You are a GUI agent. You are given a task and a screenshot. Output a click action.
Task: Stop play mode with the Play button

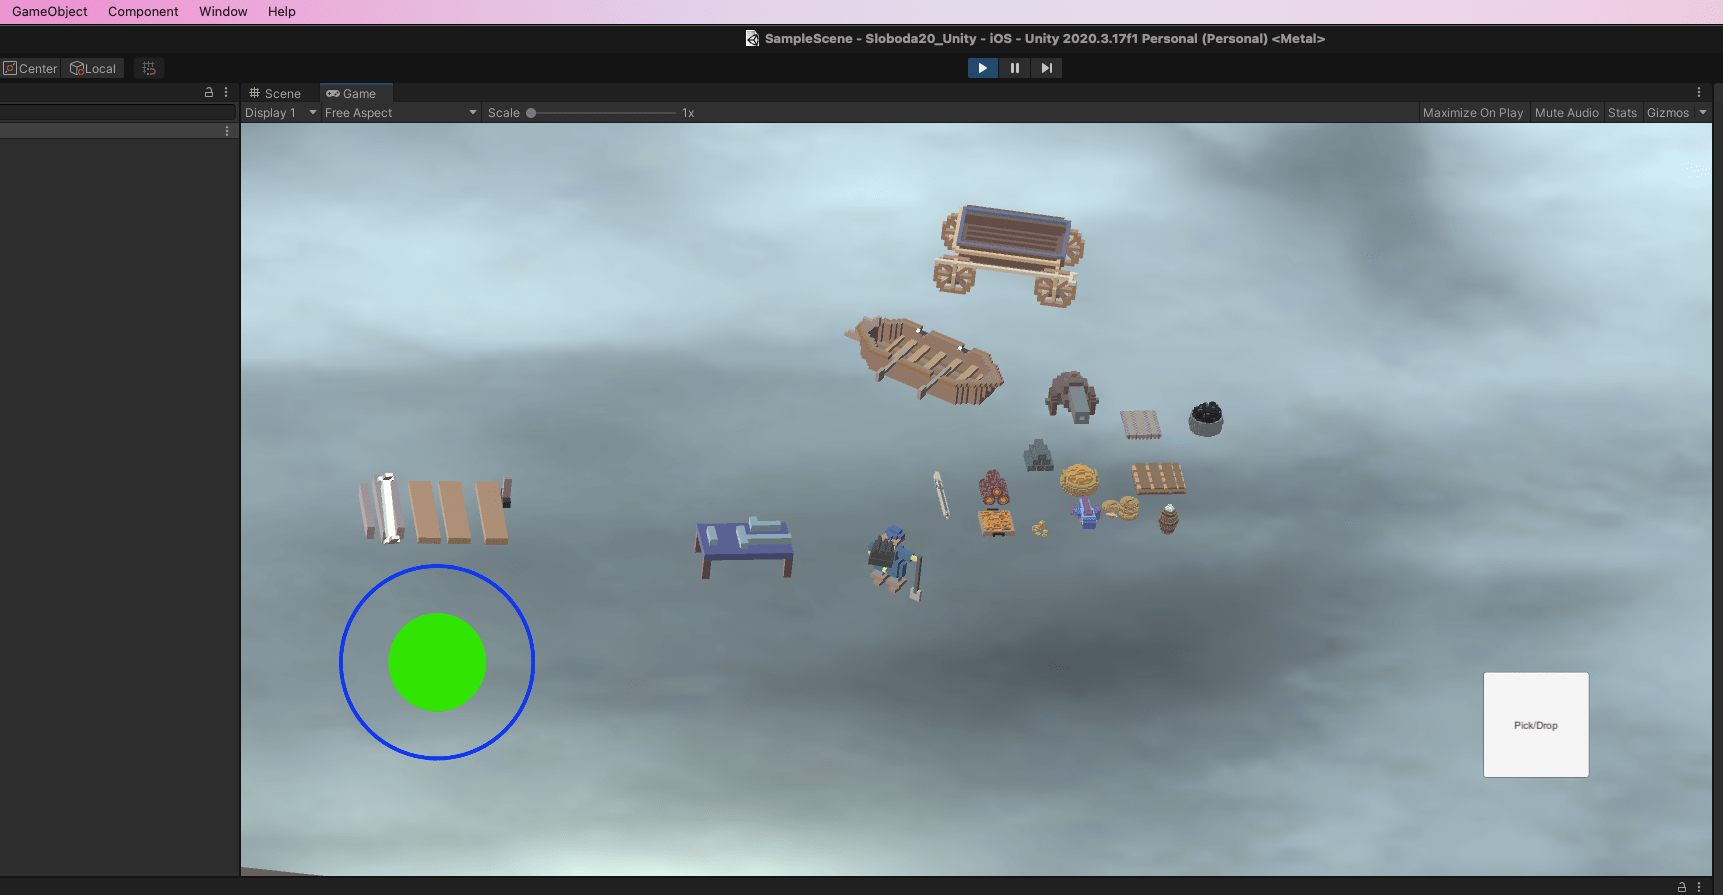coord(982,68)
